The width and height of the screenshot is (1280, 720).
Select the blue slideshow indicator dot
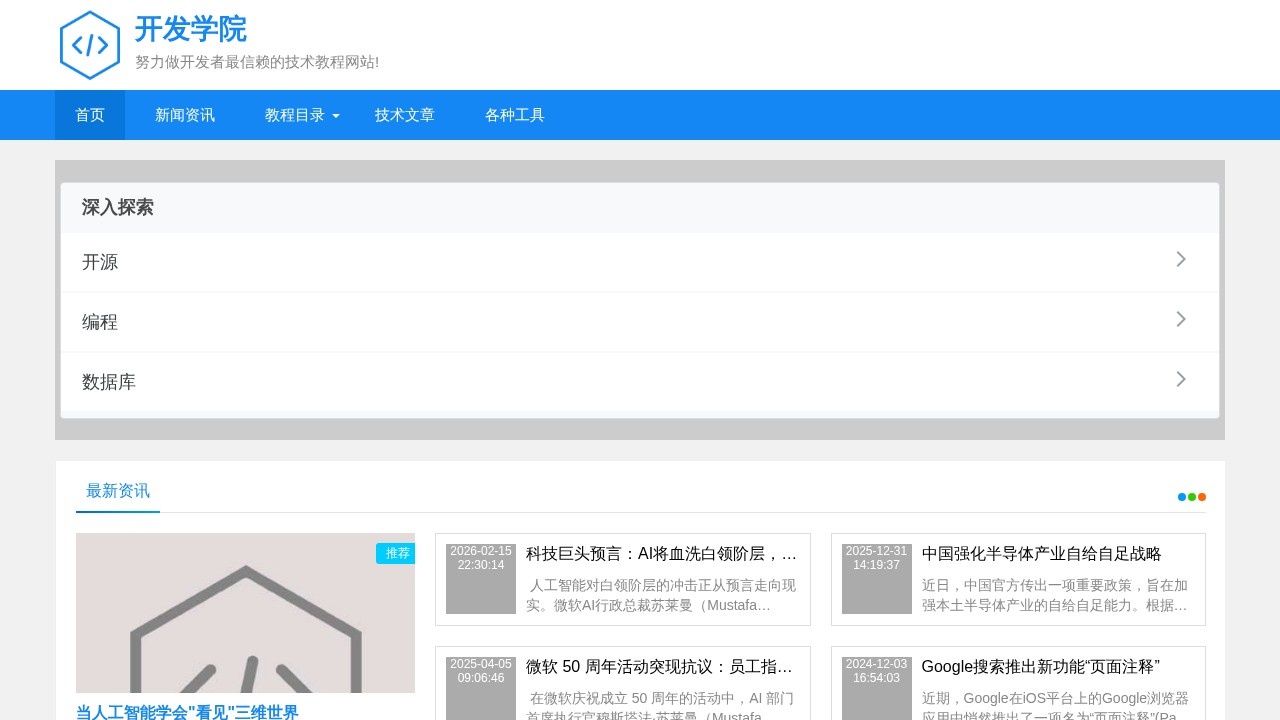[1181, 497]
